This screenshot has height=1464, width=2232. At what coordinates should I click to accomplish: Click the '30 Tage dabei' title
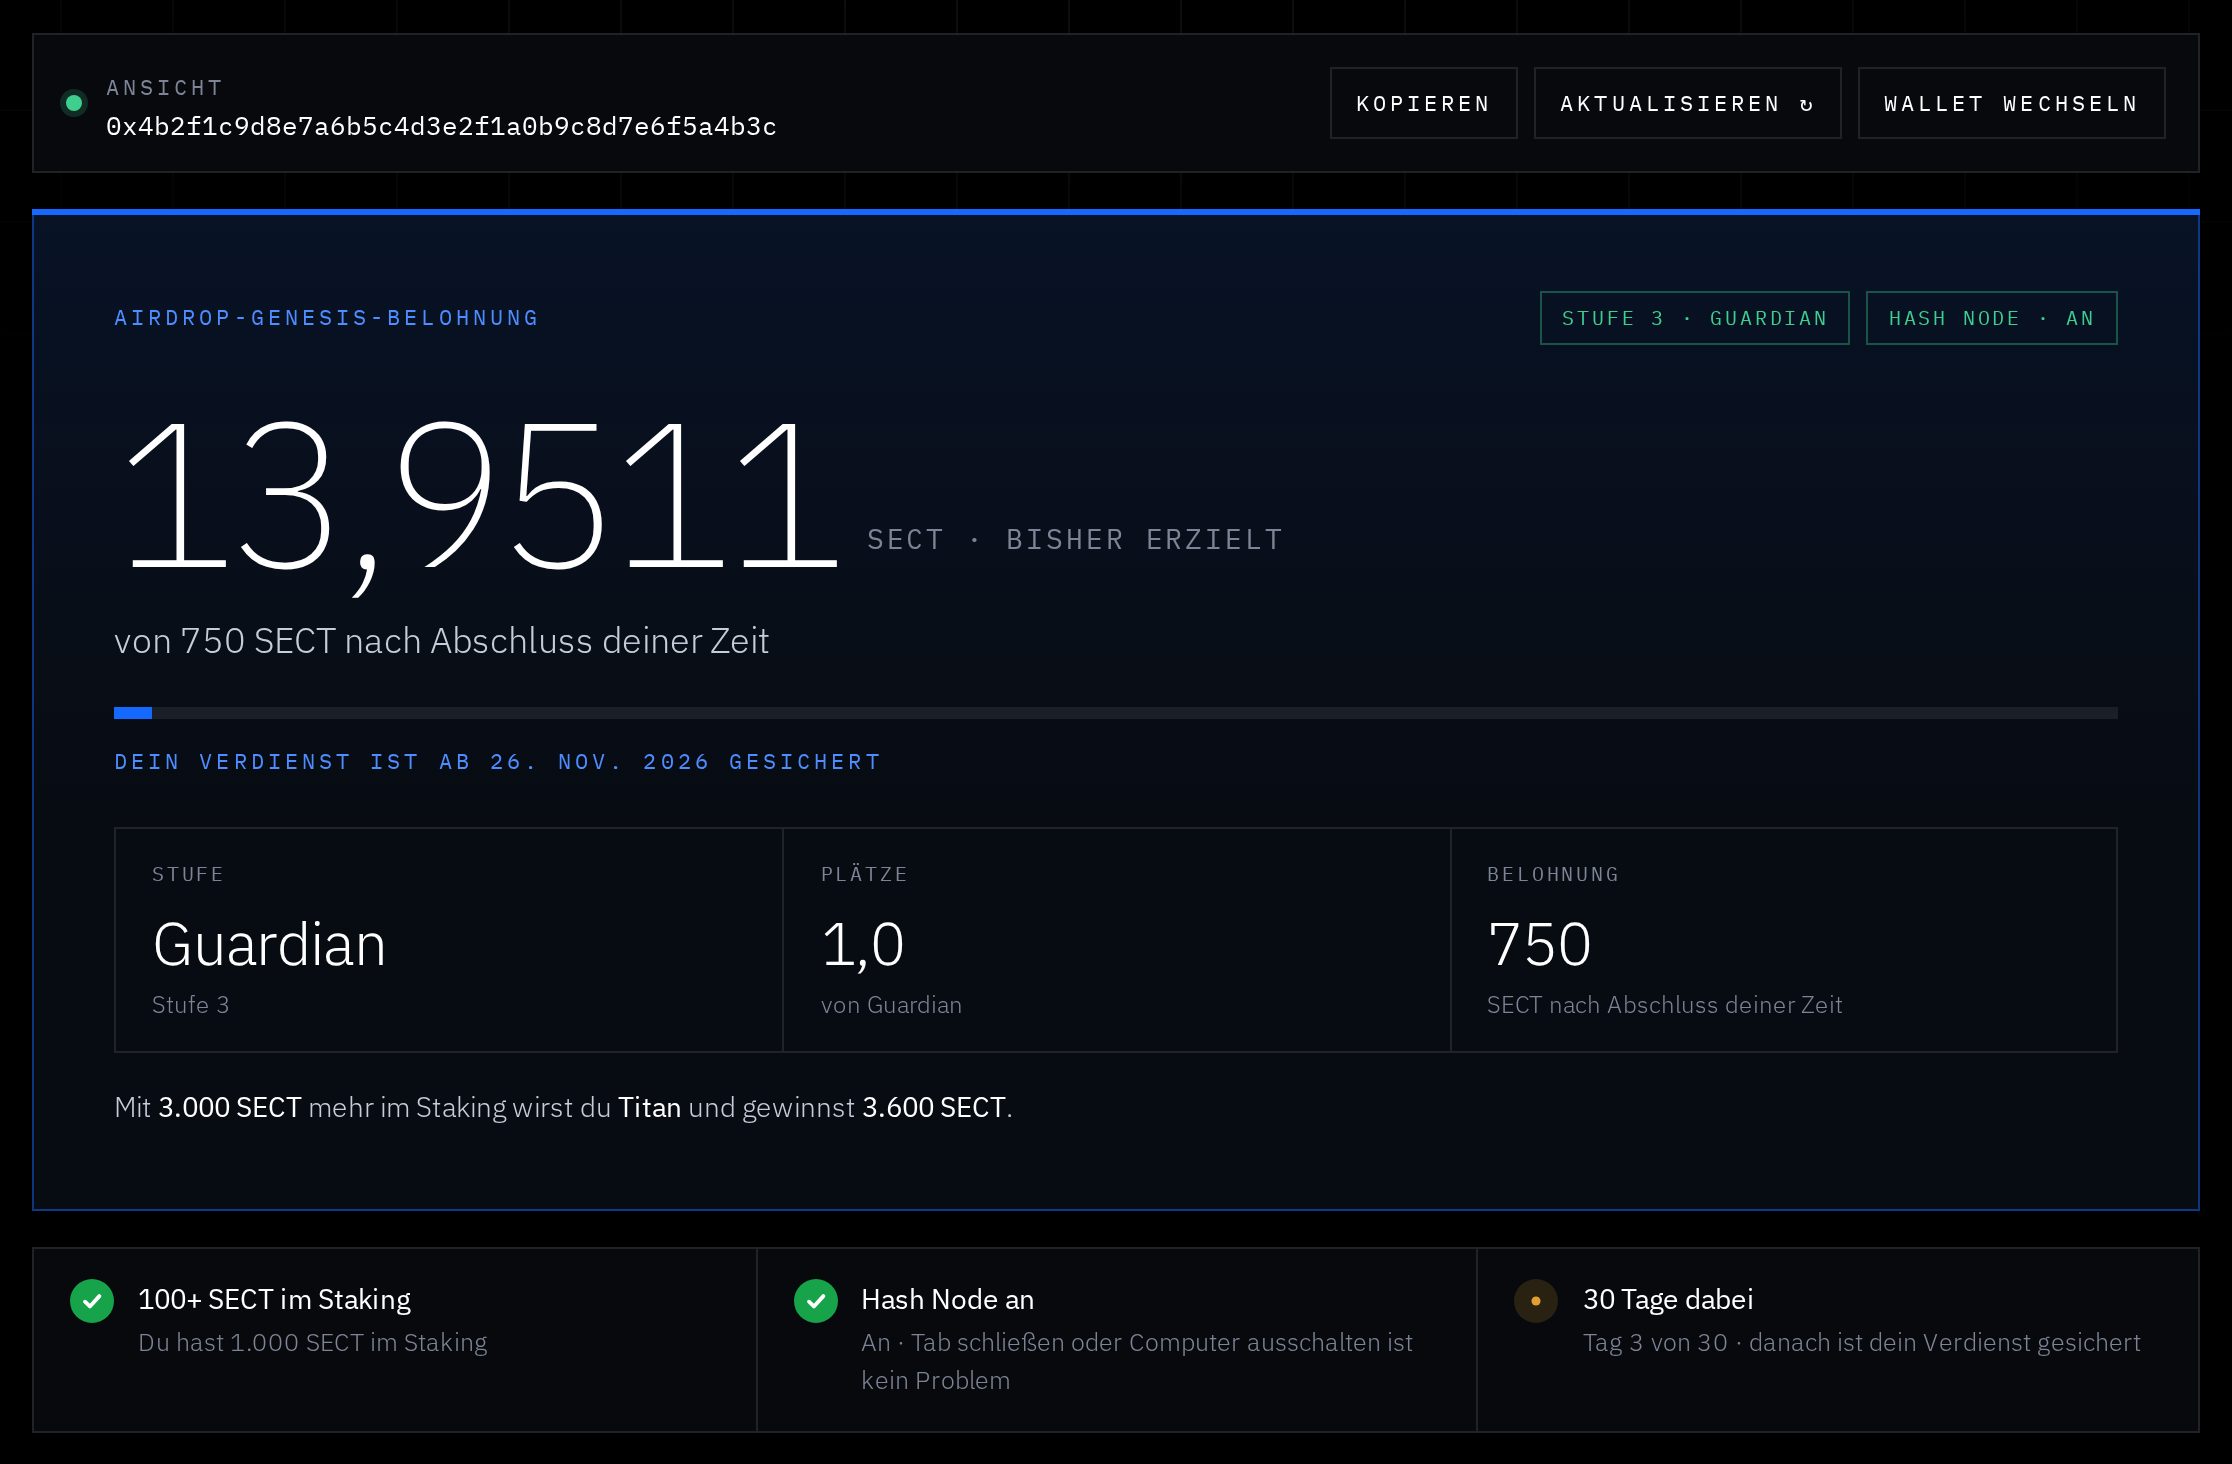[1668, 1299]
